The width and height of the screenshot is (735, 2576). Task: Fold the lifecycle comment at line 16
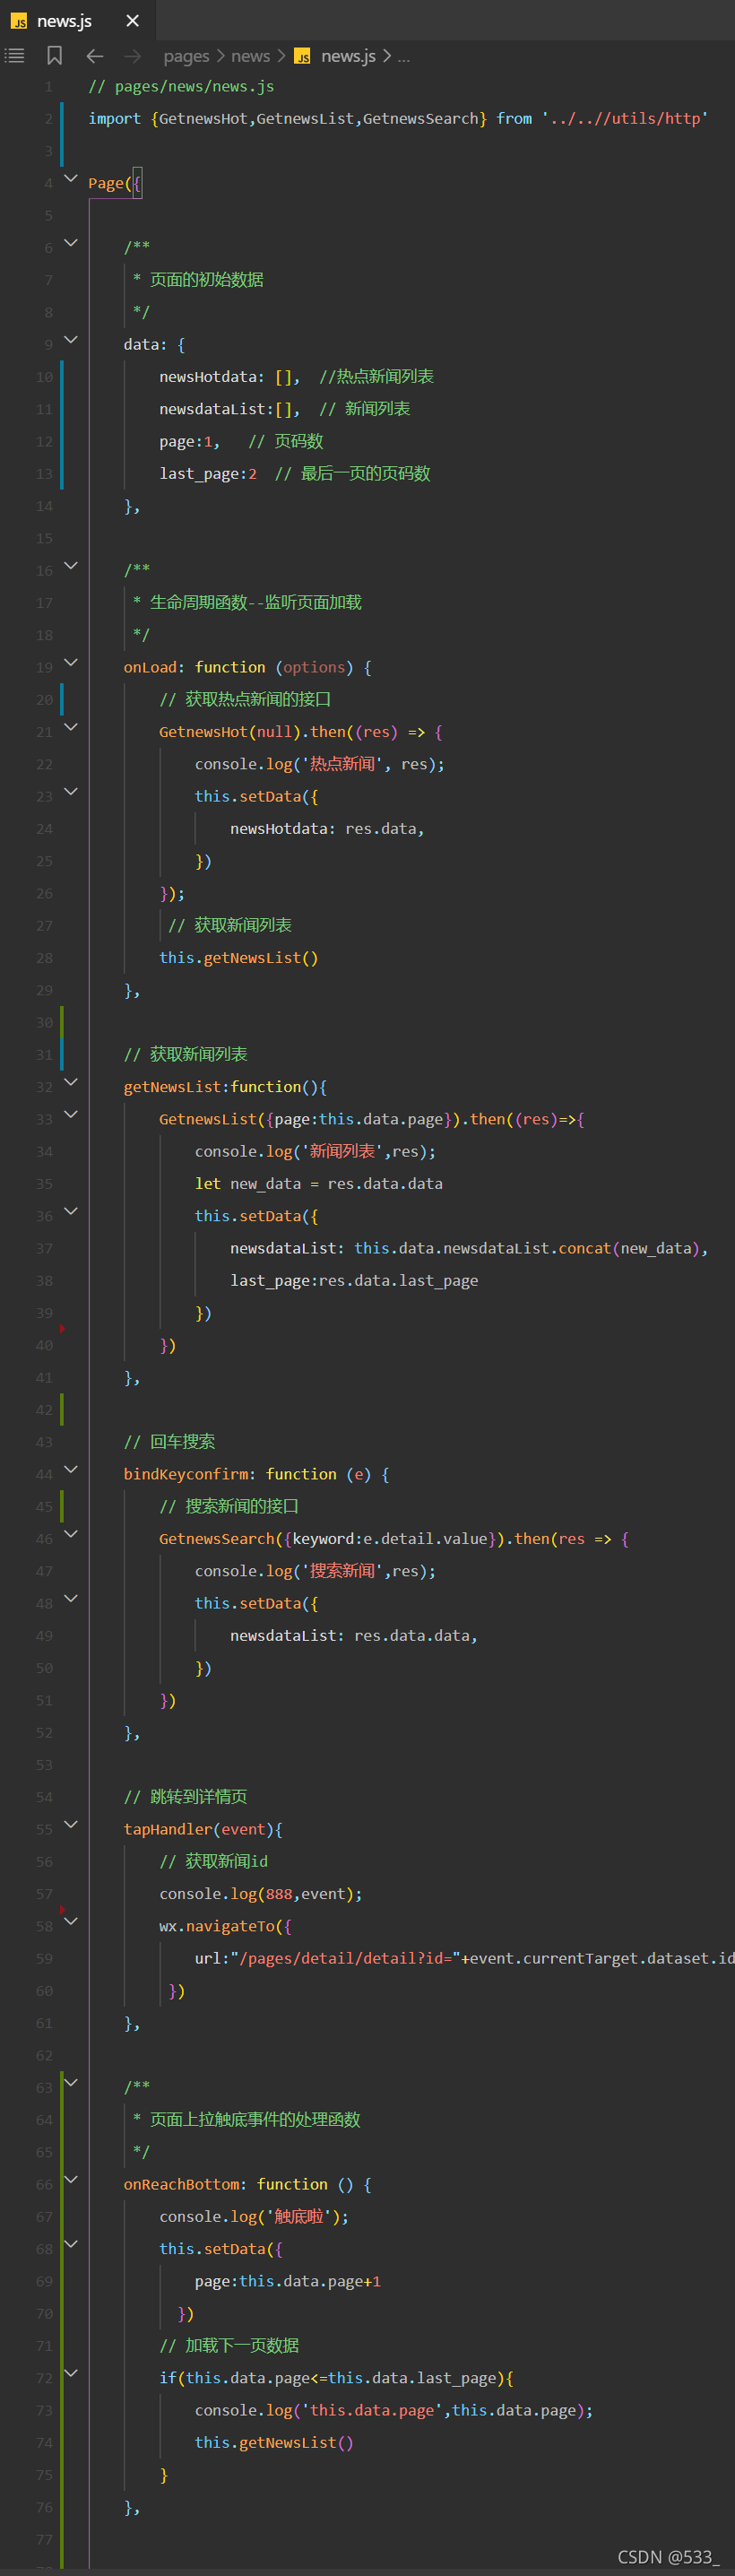click(71, 565)
